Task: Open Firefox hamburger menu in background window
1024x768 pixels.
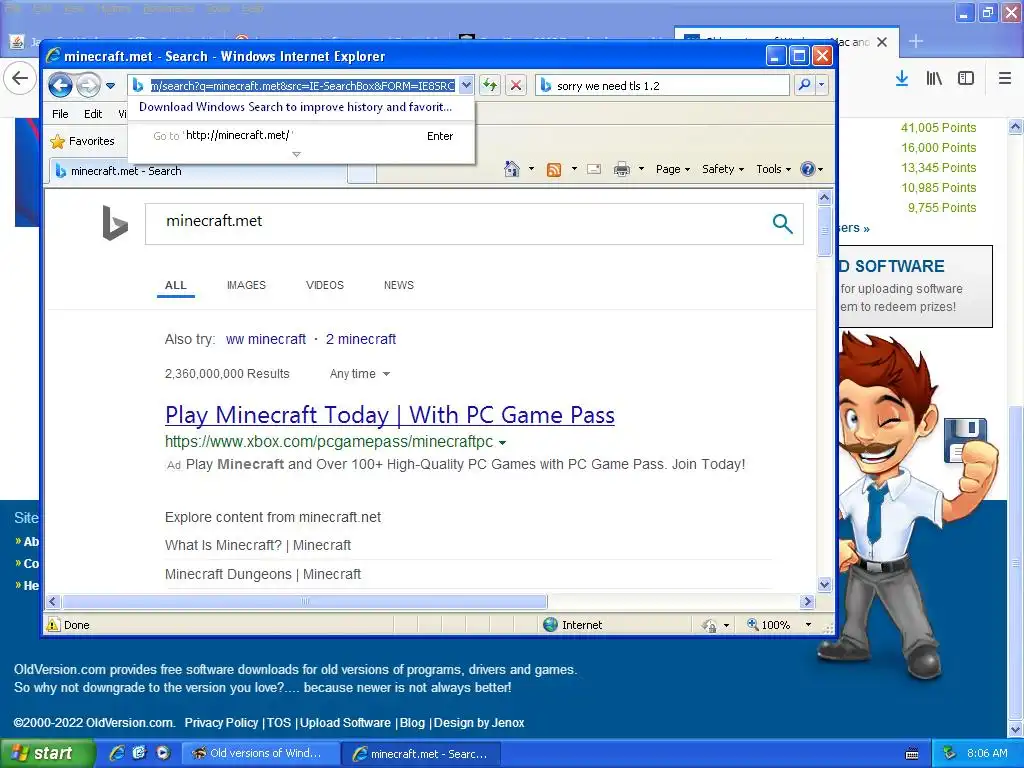Action: tap(1005, 78)
